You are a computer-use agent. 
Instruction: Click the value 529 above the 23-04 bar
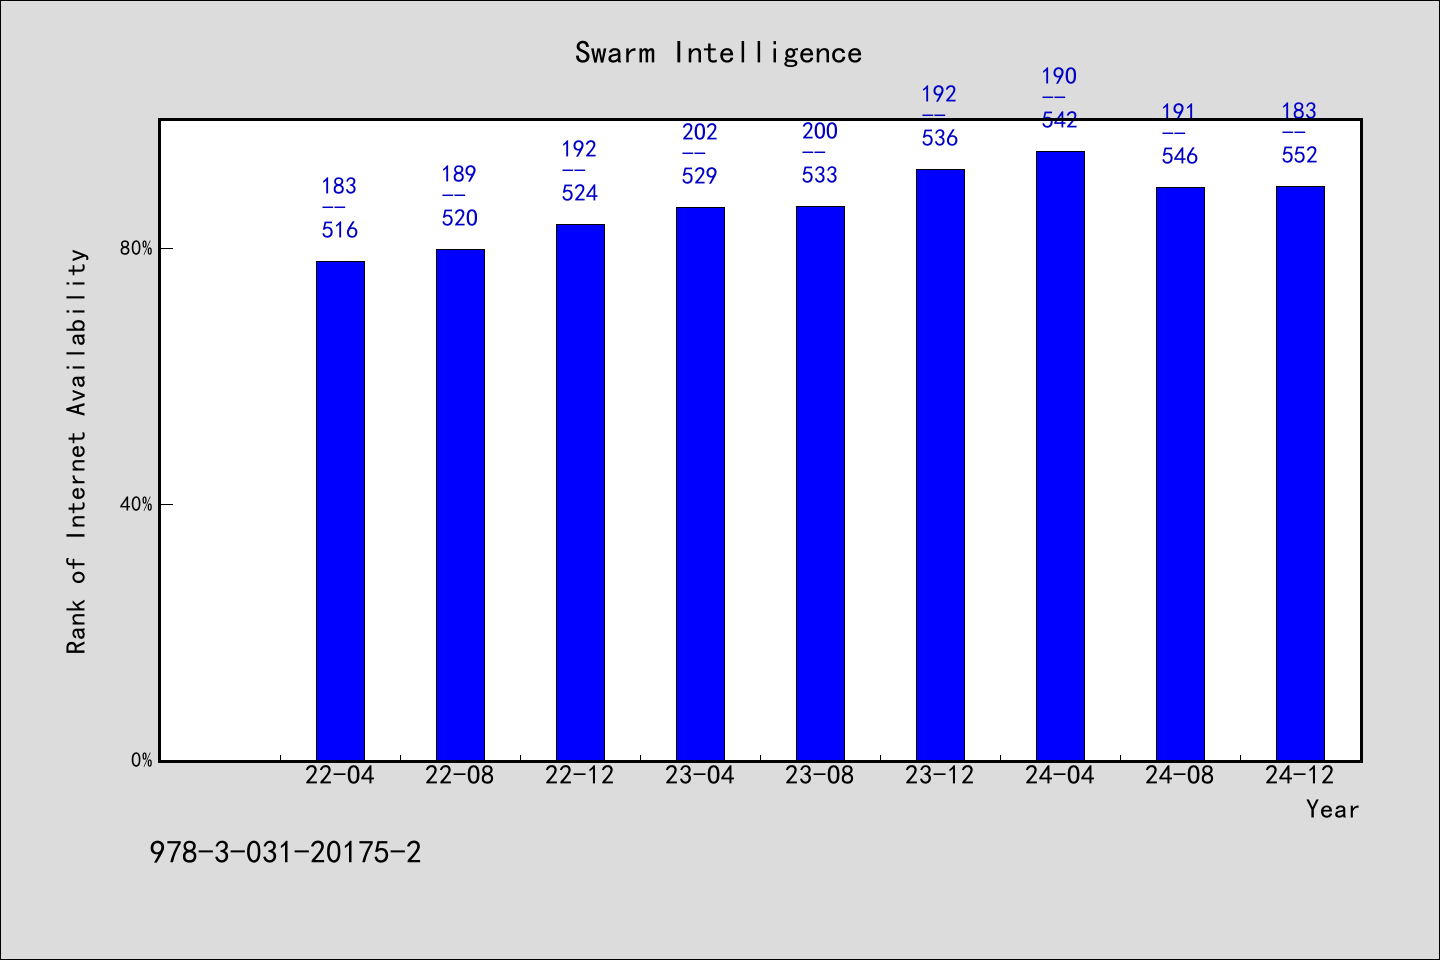700,176
